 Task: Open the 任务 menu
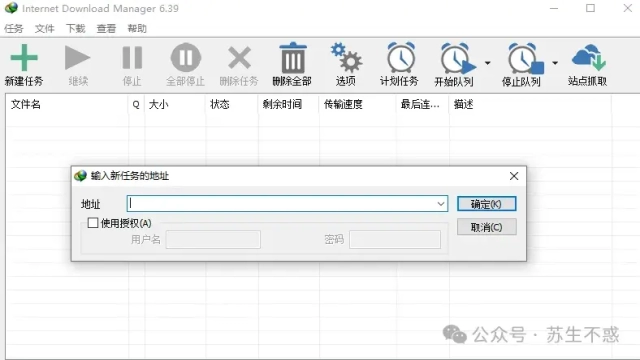point(14,29)
